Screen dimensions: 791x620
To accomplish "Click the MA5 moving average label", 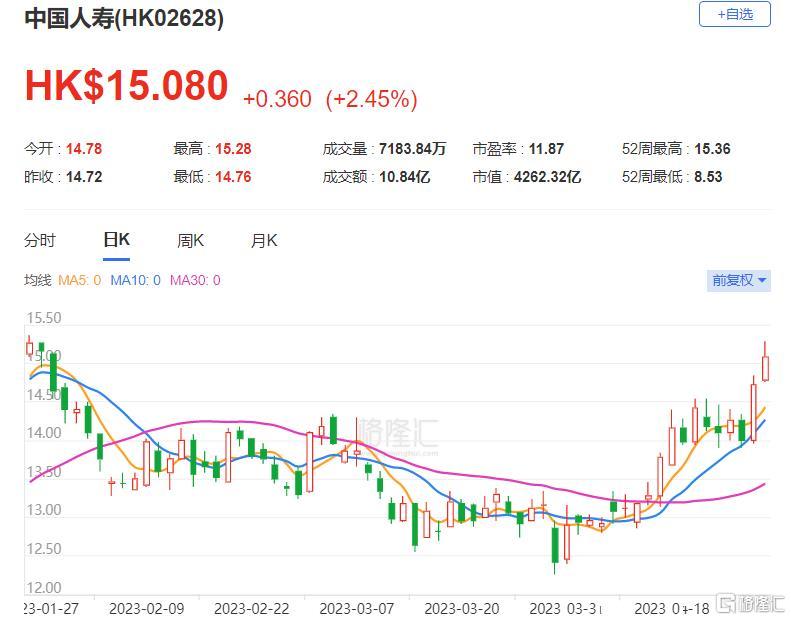I will click(x=80, y=280).
